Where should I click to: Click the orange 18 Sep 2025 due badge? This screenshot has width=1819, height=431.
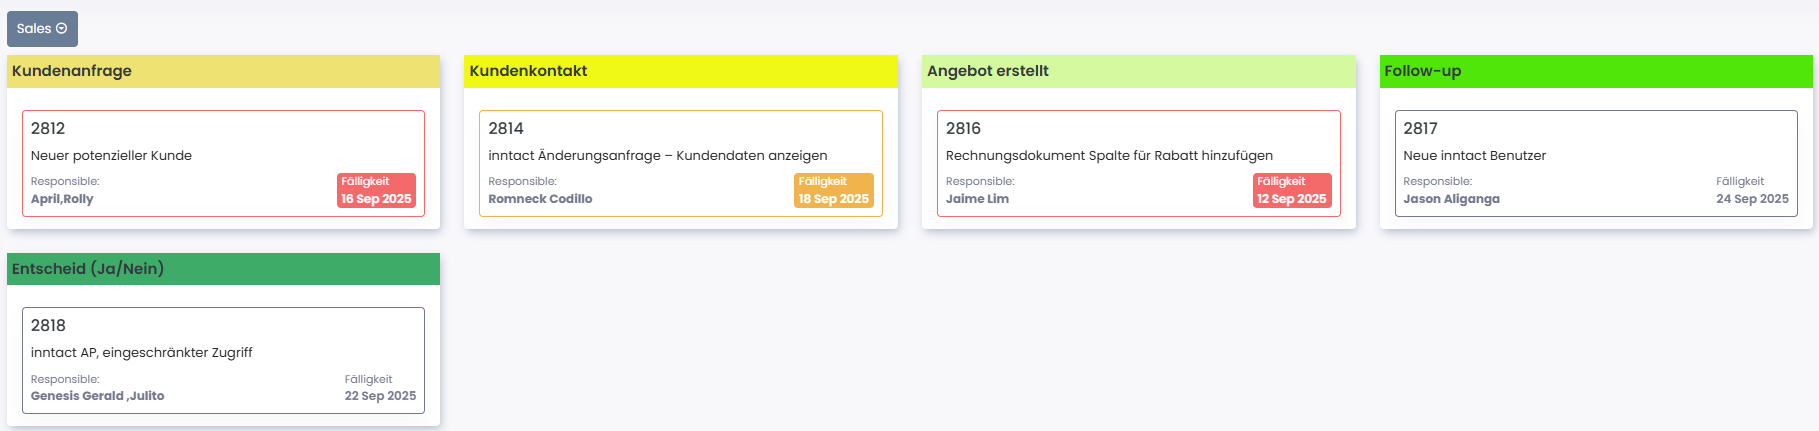click(833, 190)
